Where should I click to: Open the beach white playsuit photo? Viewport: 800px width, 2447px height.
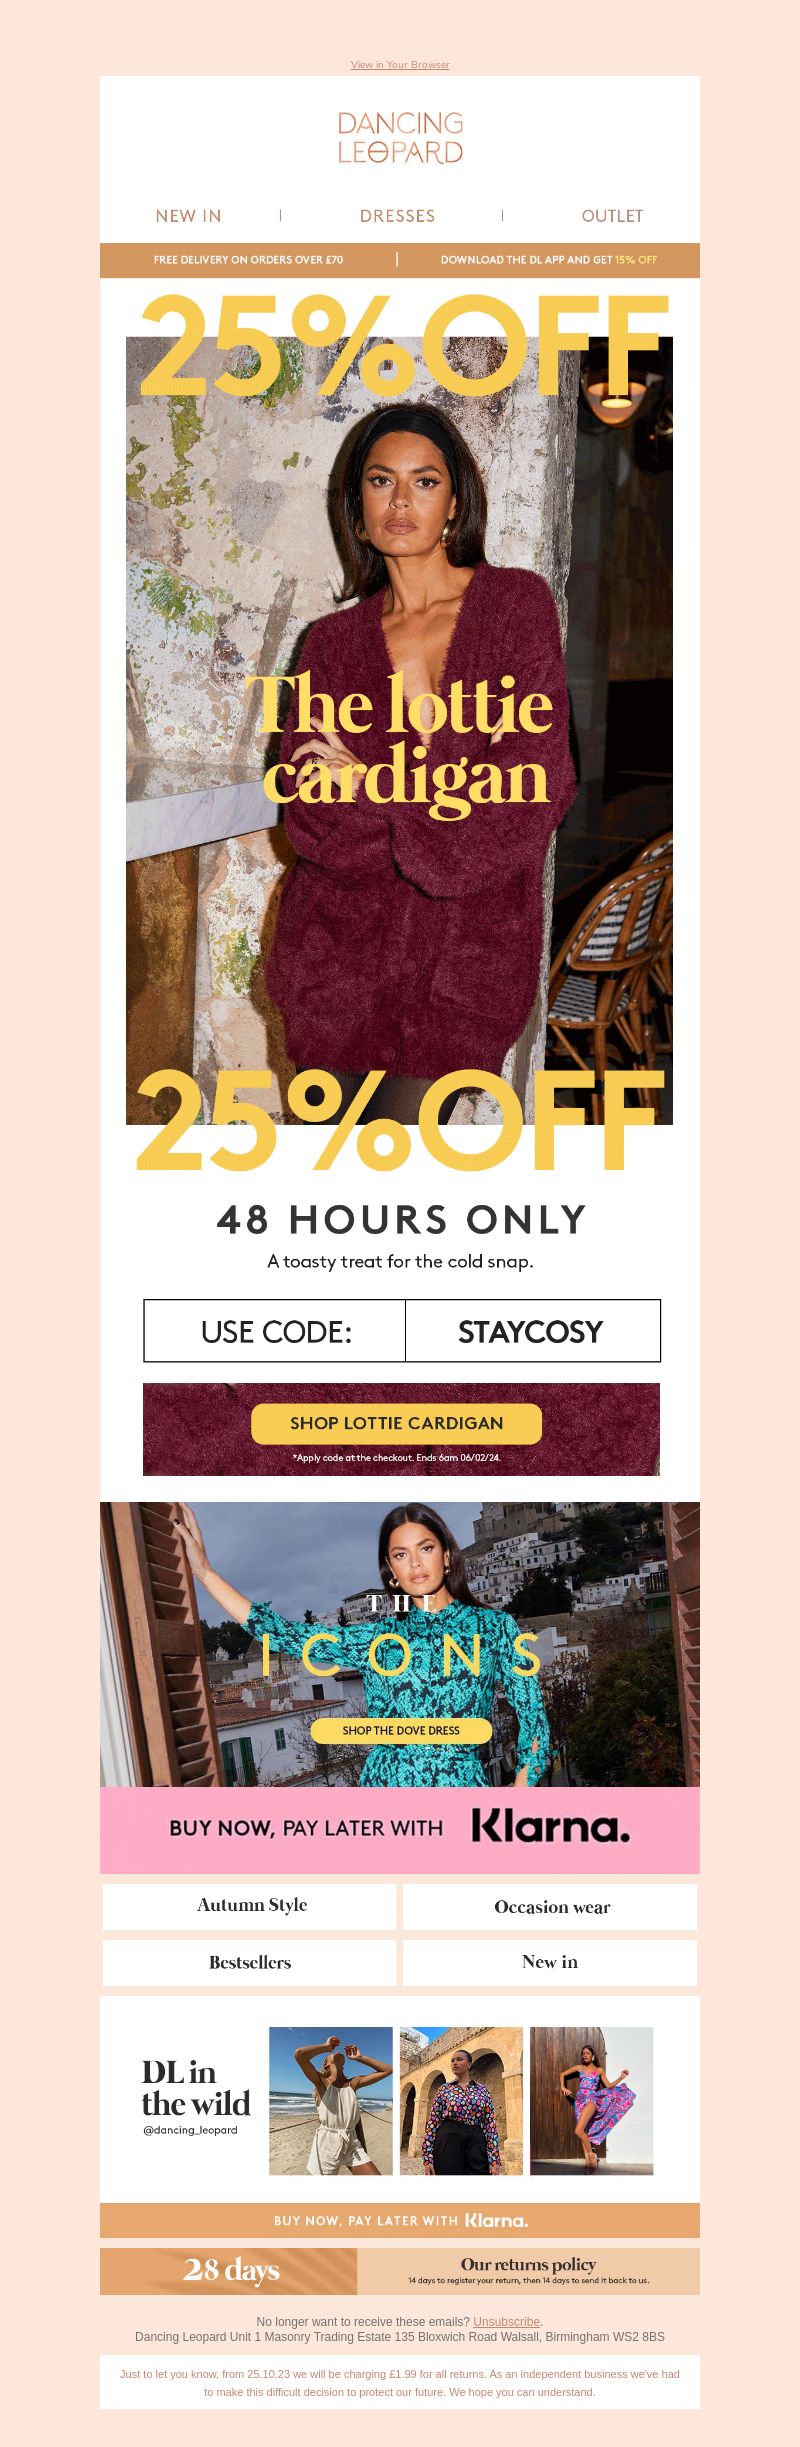tap(331, 2100)
